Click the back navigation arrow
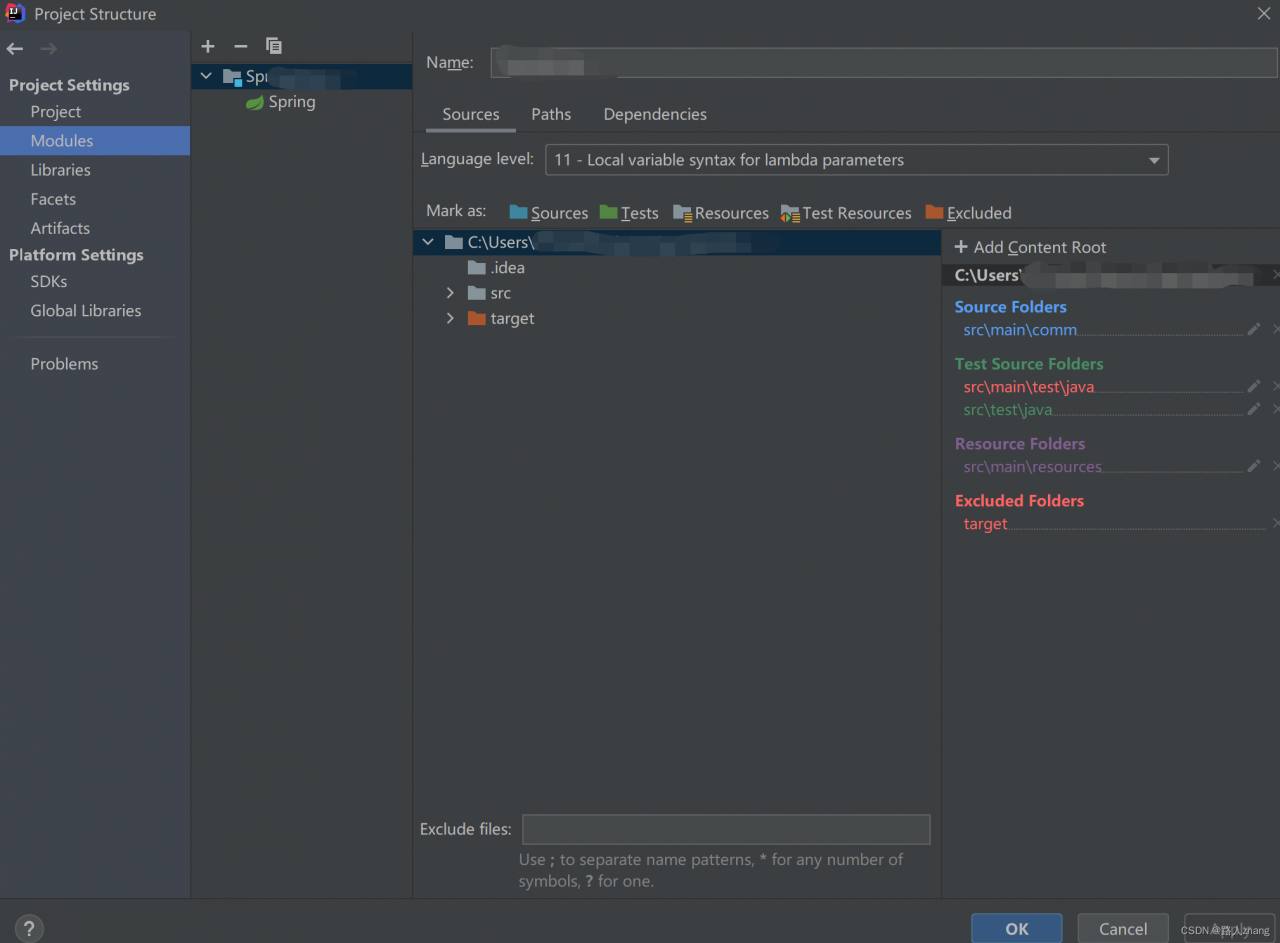Image resolution: width=1280 pixels, height=943 pixels. pyautogui.click(x=15, y=49)
